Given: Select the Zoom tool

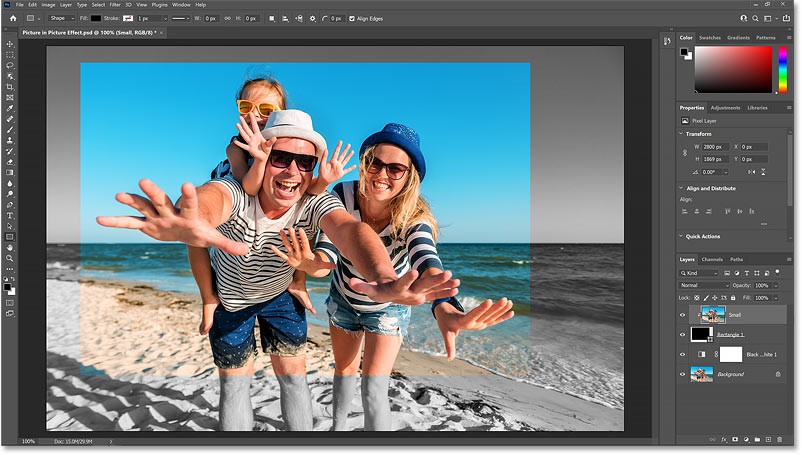Looking at the screenshot, I should tap(10, 258).
